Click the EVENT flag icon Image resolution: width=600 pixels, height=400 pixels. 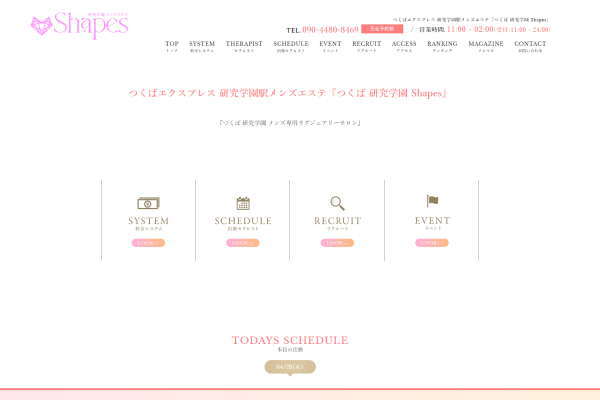coord(432,201)
